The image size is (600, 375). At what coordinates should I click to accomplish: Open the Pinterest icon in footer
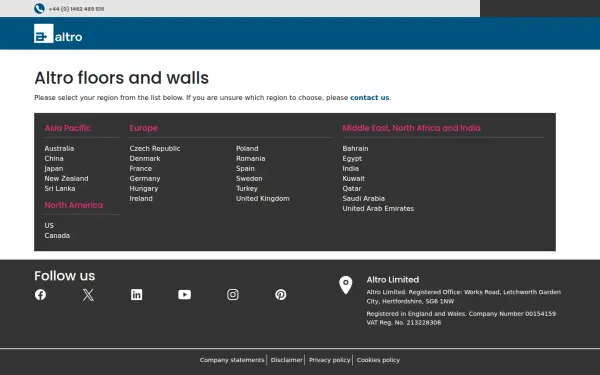pos(280,295)
